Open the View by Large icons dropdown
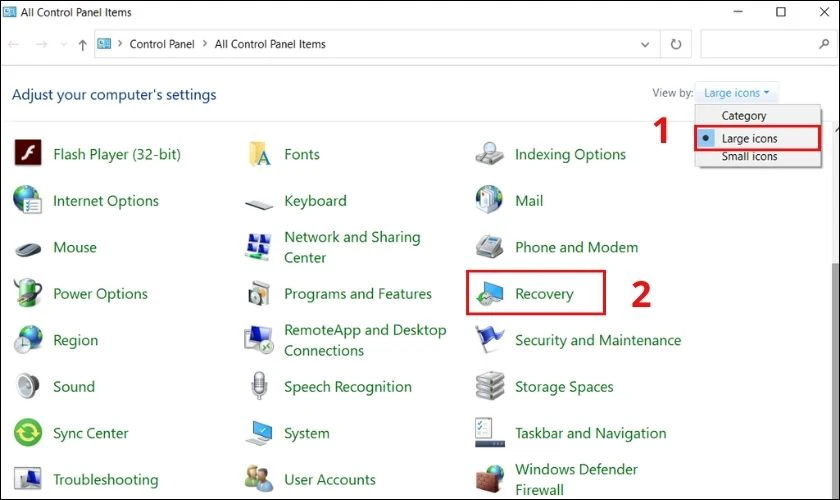Screen dimensions: 840x500 (736, 93)
